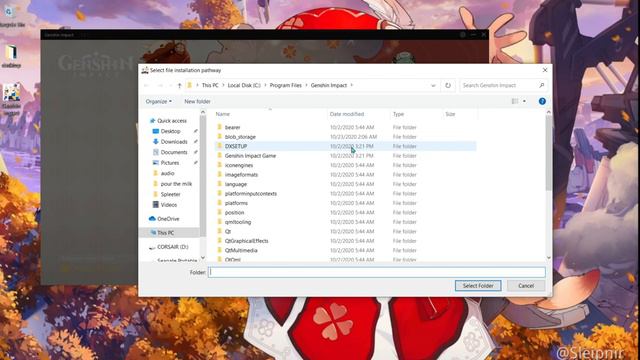
Task: Sort by Name column header
Action: [x=222, y=114]
